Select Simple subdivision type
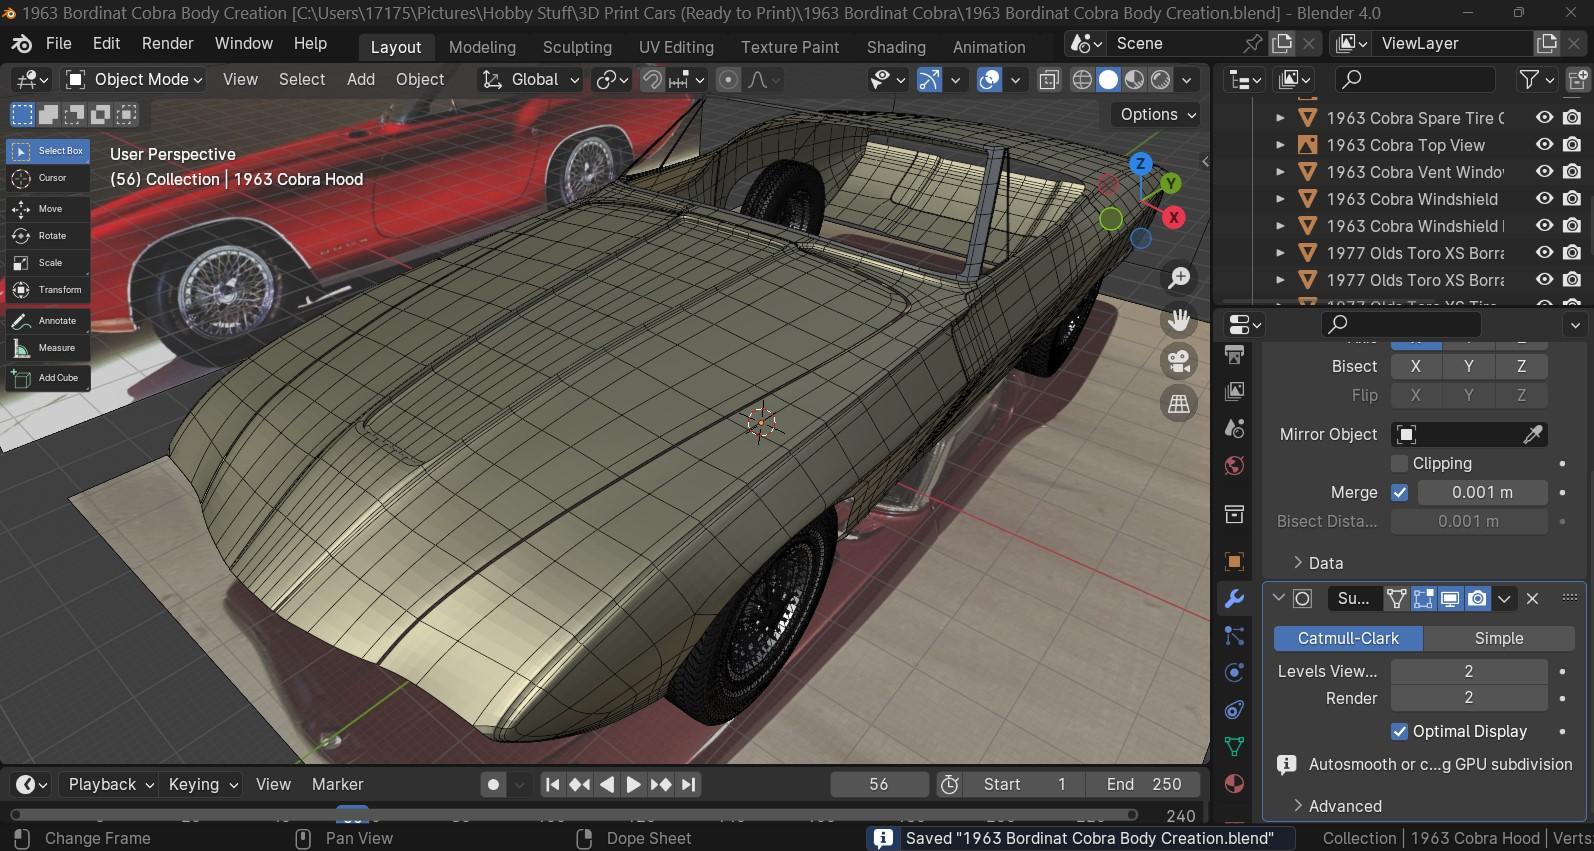The height and width of the screenshot is (851, 1594). click(1499, 638)
